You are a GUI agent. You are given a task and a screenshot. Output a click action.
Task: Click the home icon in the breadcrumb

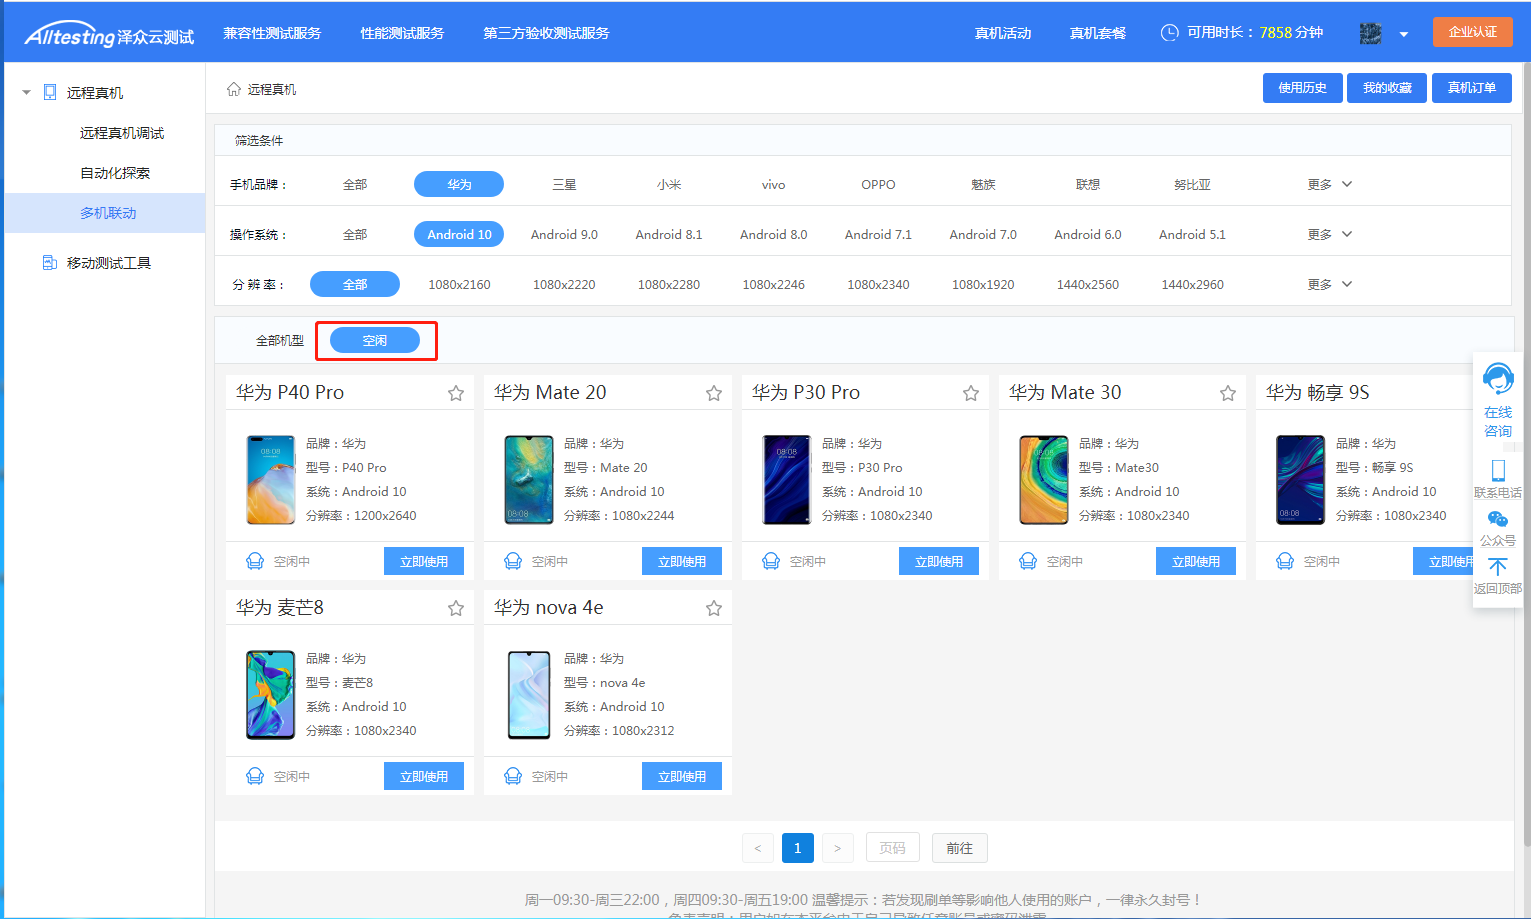[234, 89]
